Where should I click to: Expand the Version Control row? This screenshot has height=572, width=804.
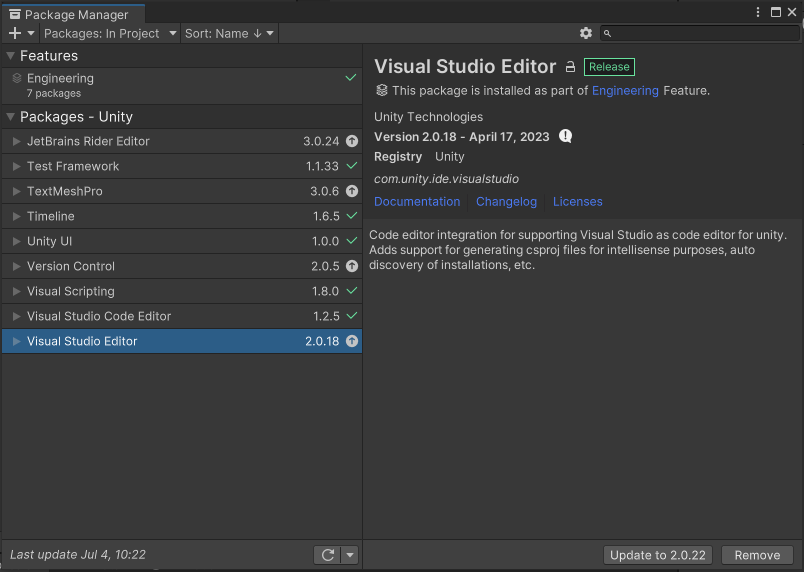[x=16, y=266]
